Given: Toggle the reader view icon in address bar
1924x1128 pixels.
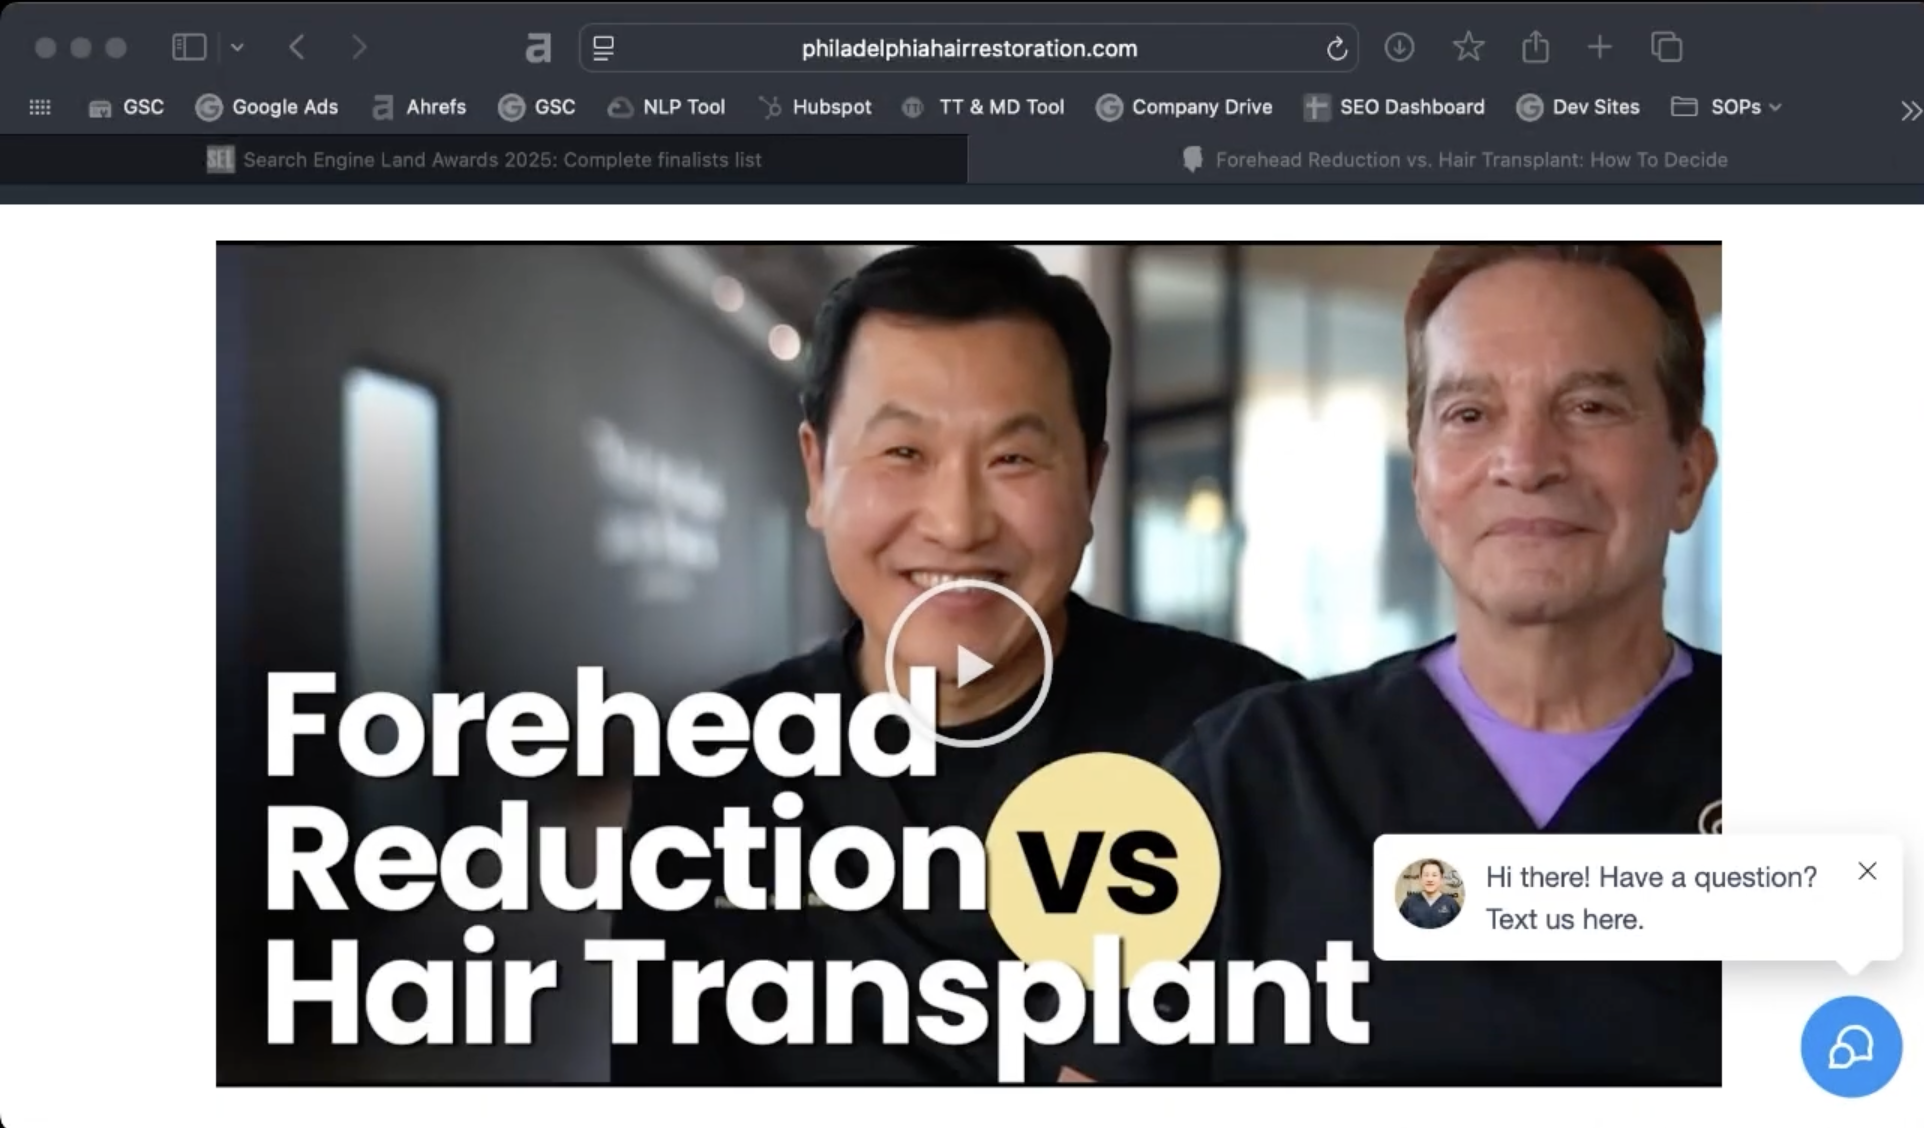Looking at the screenshot, I should click(x=603, y=48).
